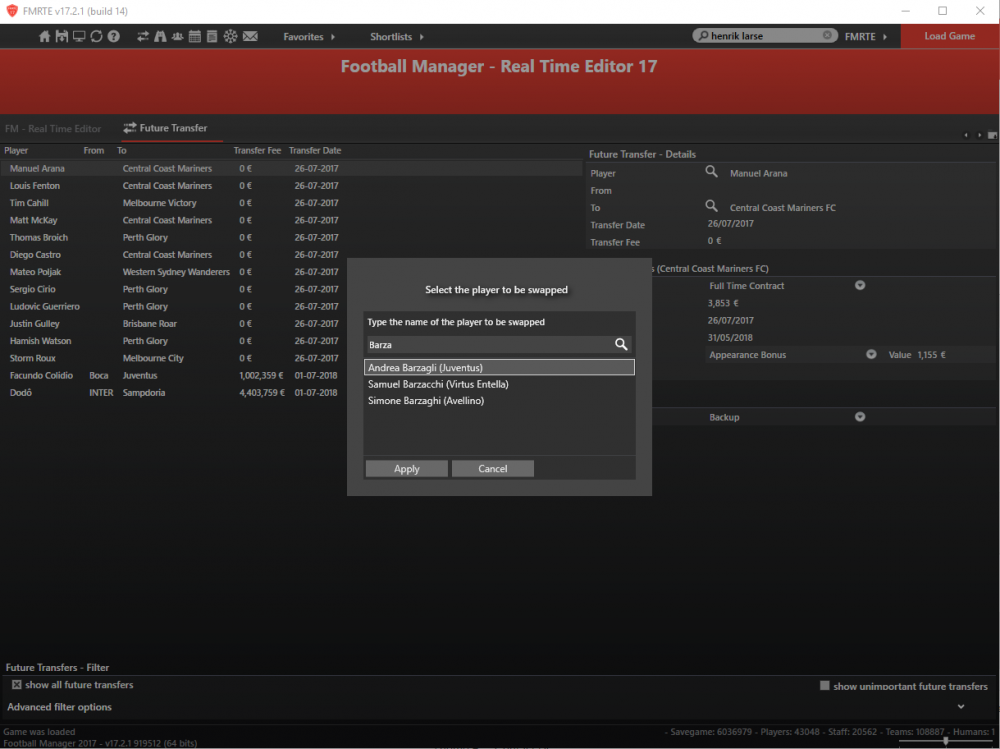The width and height of the screenshot is (1000, 749).
Task: Expand the Shortlists menu
Action: click(x=397, y=37)
